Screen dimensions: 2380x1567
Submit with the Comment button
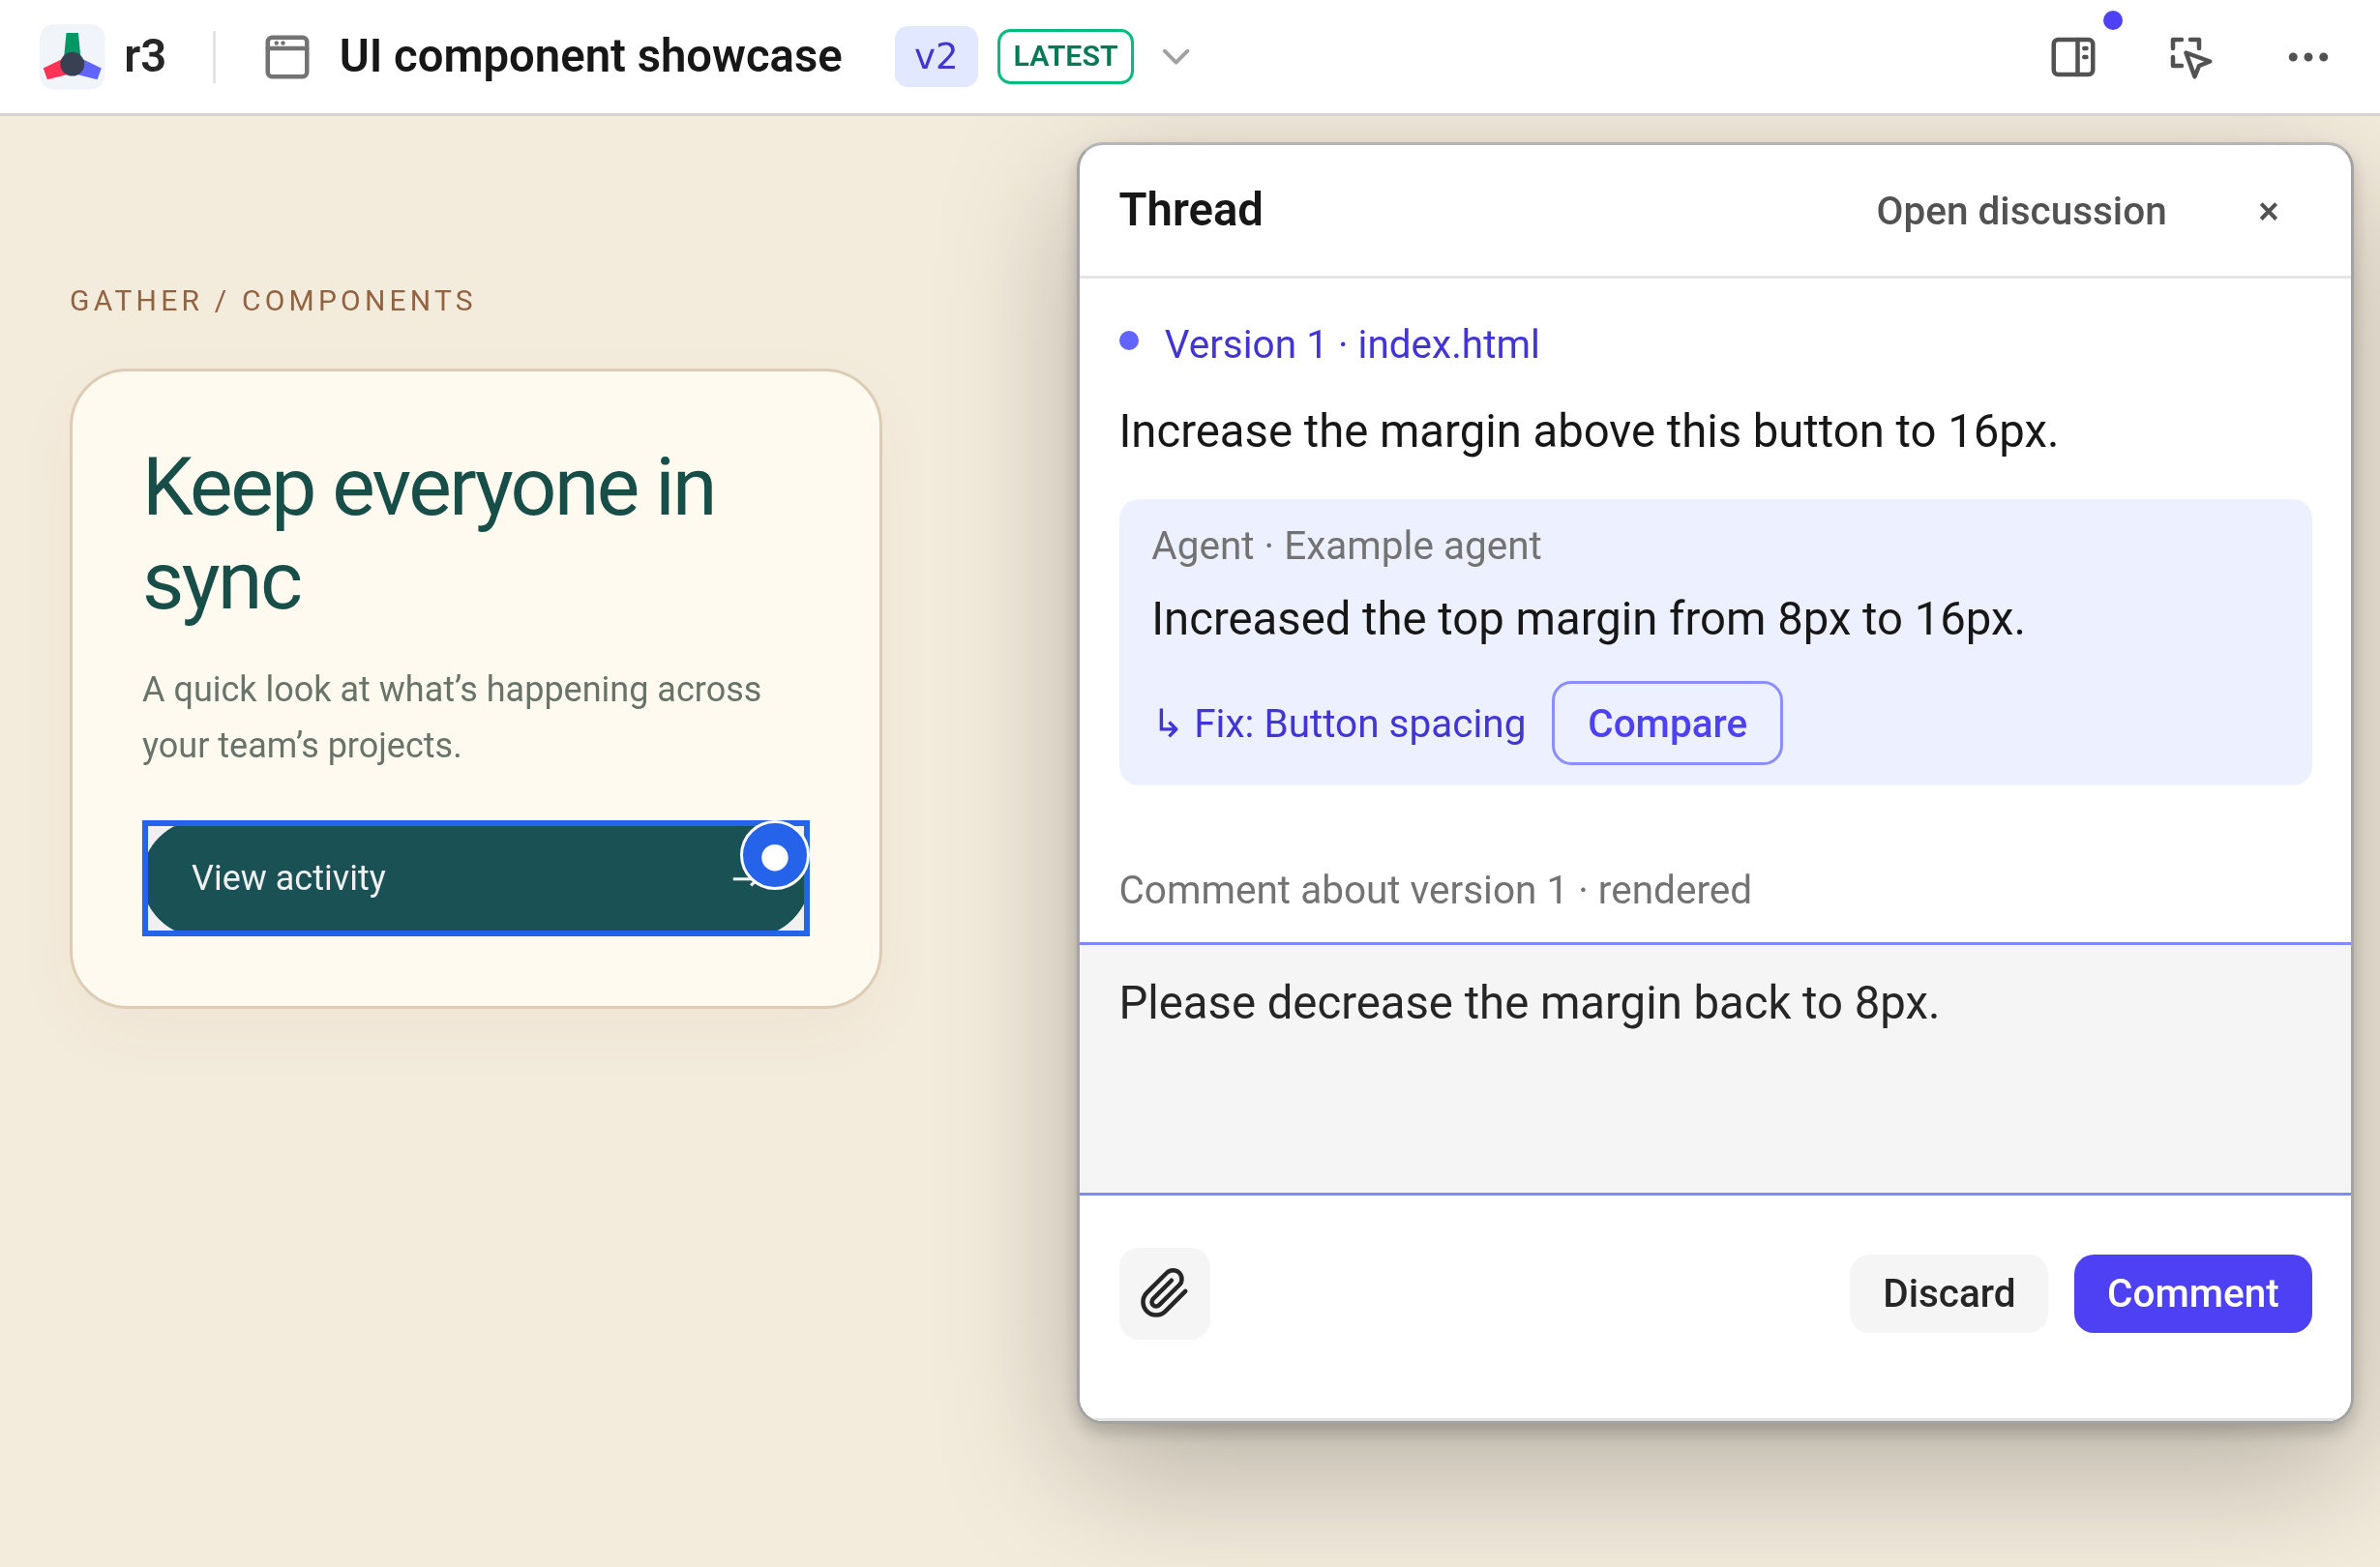click(2192, 1293)
